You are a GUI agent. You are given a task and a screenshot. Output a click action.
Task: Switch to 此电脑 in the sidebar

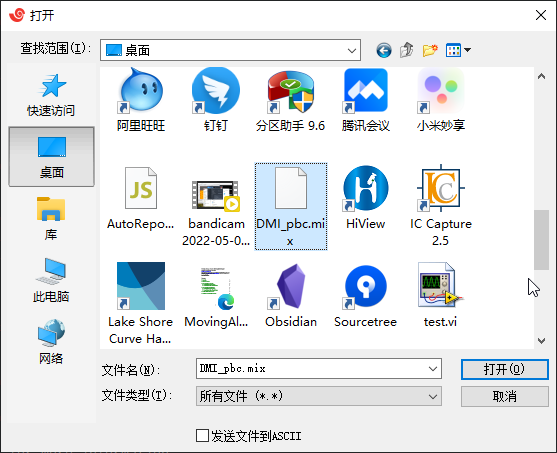(x=51, y=280)
